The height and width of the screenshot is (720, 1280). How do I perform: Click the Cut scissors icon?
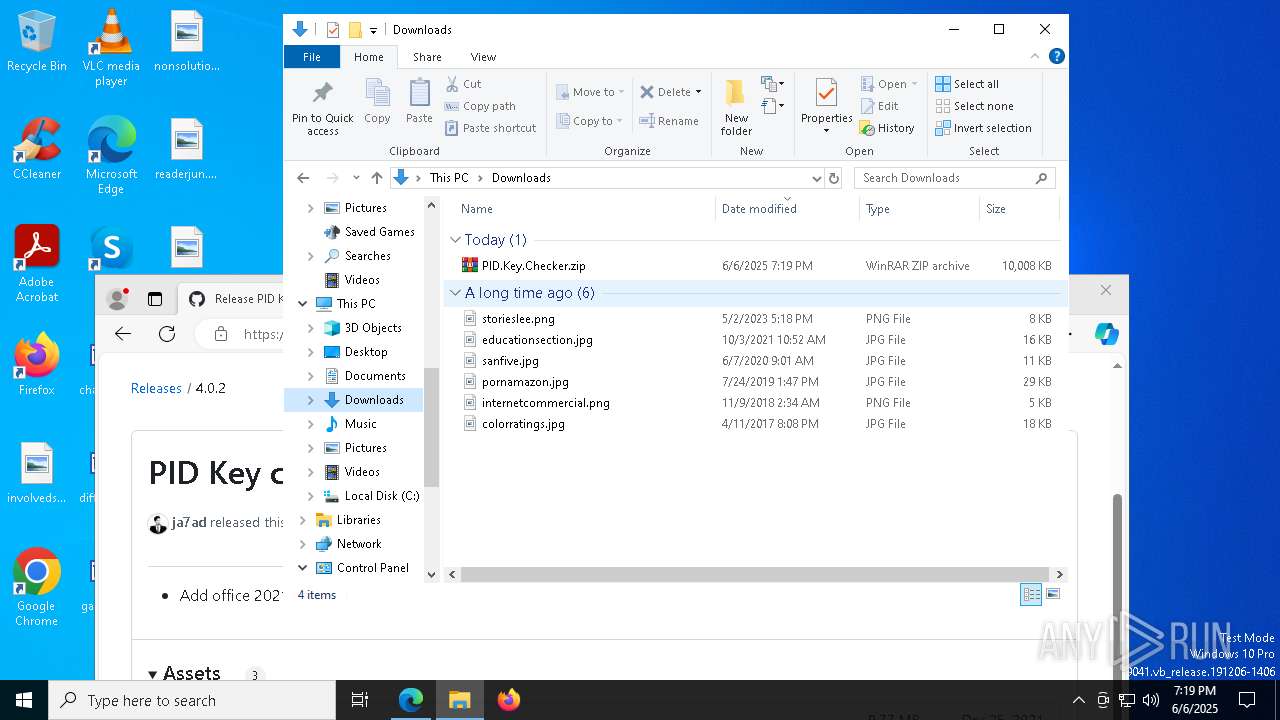(x=452, y=84)
